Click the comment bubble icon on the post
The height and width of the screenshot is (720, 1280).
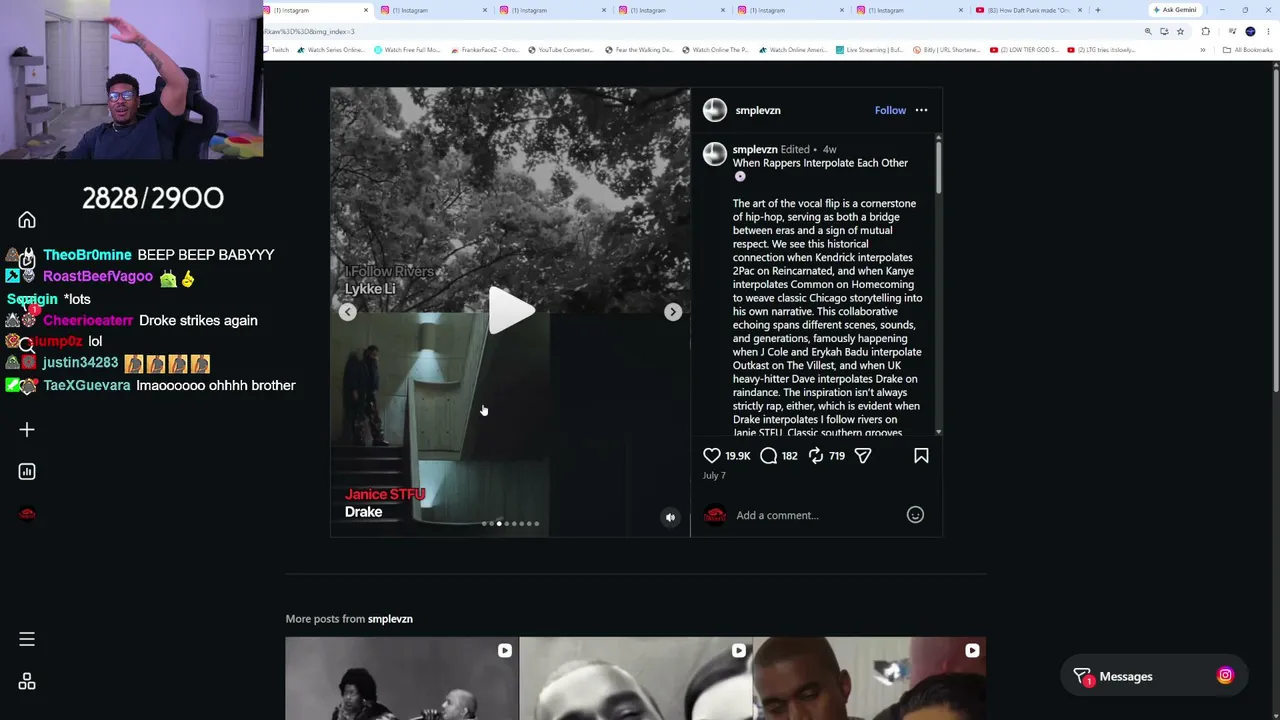[768, 456]
